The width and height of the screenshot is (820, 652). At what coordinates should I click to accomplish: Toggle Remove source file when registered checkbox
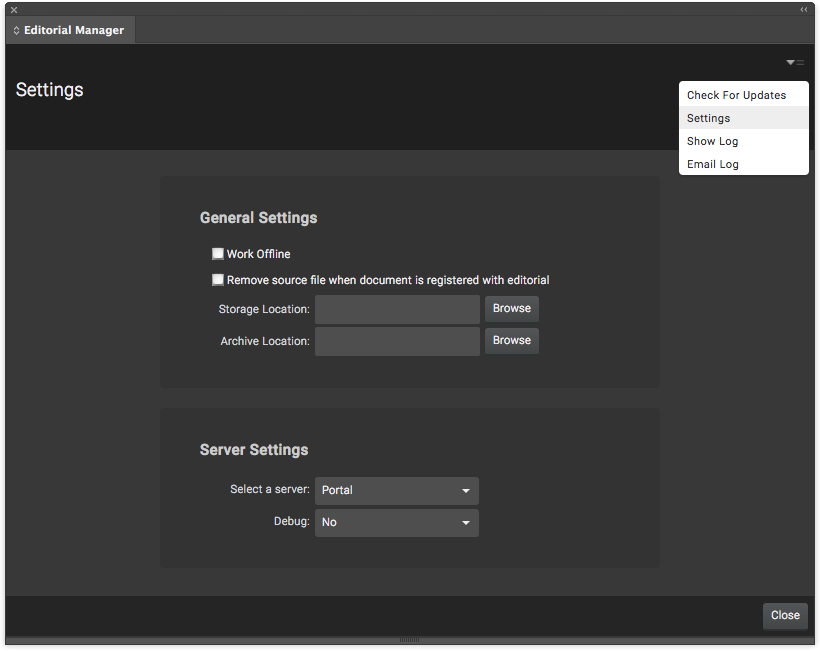tap(218, 280)
